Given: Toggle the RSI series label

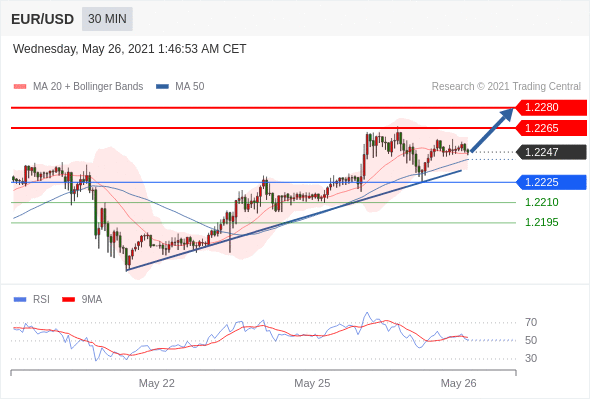Looking at the screenshot, I should (41, 300).
